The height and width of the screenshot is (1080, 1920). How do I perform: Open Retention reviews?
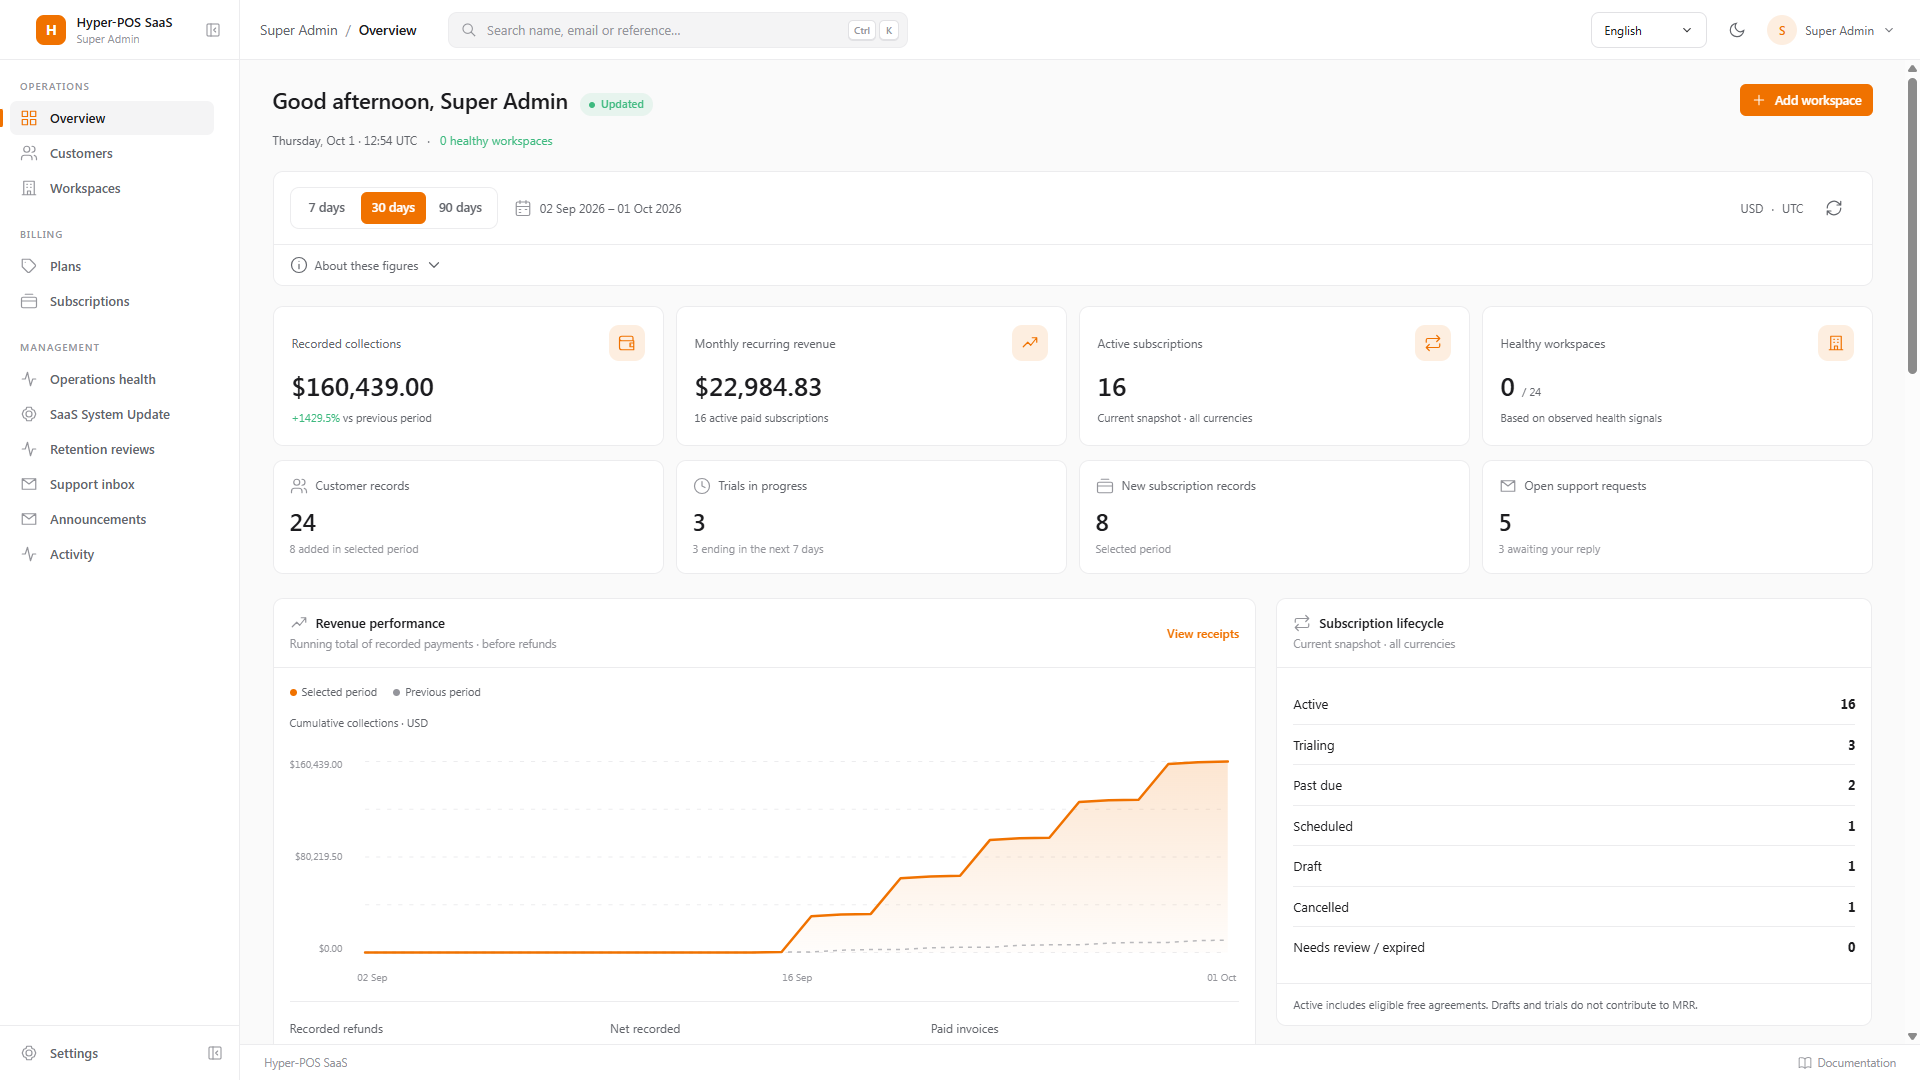click(x=112, y=449)
